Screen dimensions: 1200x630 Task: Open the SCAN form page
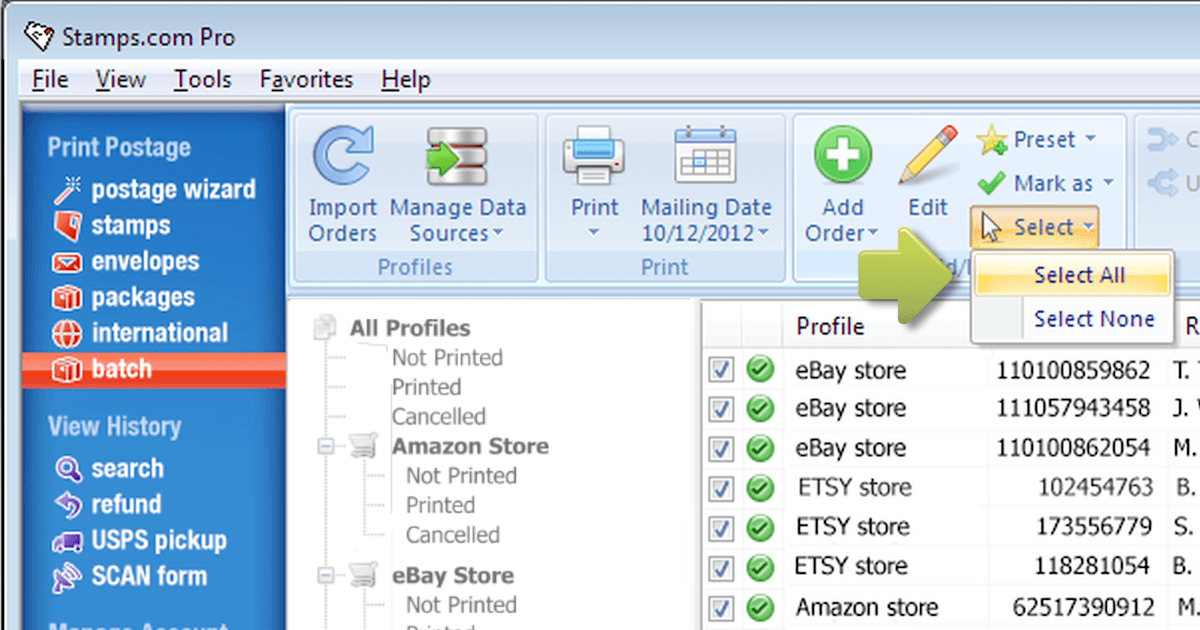click(149, 577)
